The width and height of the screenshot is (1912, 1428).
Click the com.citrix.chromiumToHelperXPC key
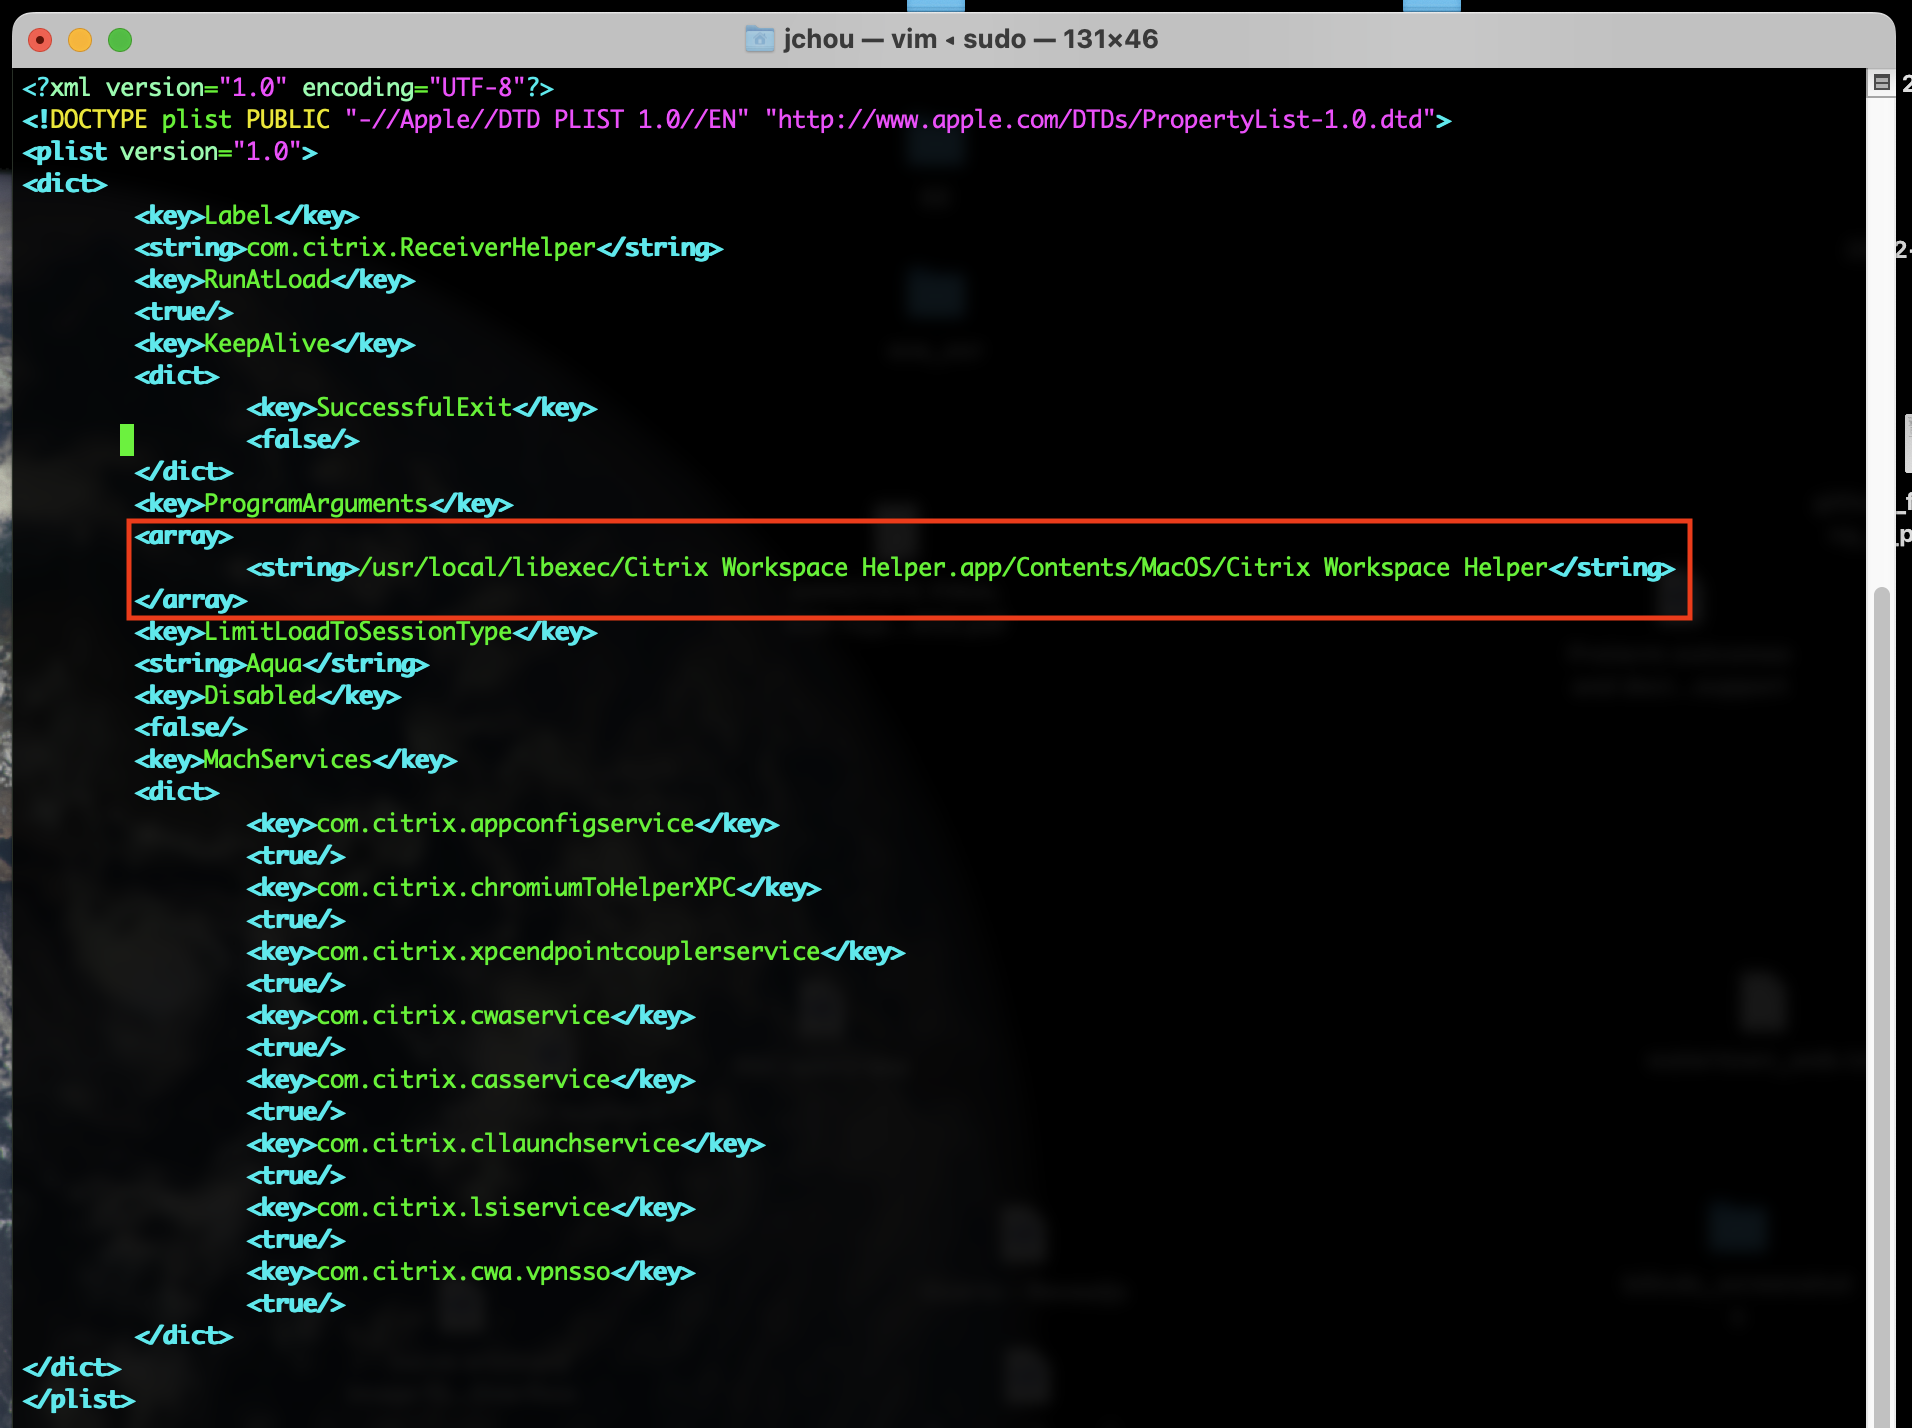(x=534, y=888)
